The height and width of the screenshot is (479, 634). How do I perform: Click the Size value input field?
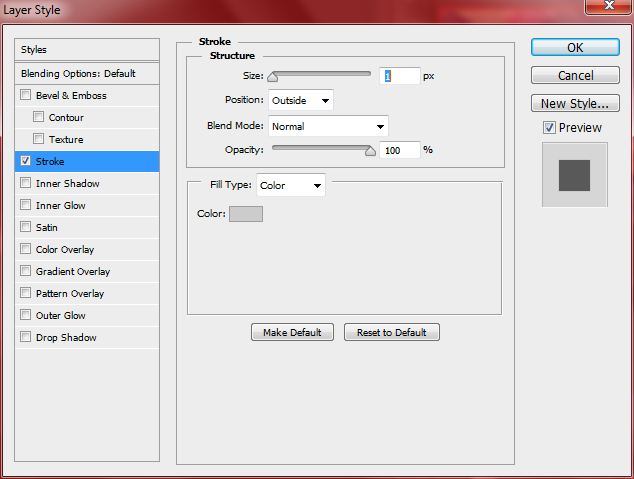pyautogui.click(x=399, y=76)
